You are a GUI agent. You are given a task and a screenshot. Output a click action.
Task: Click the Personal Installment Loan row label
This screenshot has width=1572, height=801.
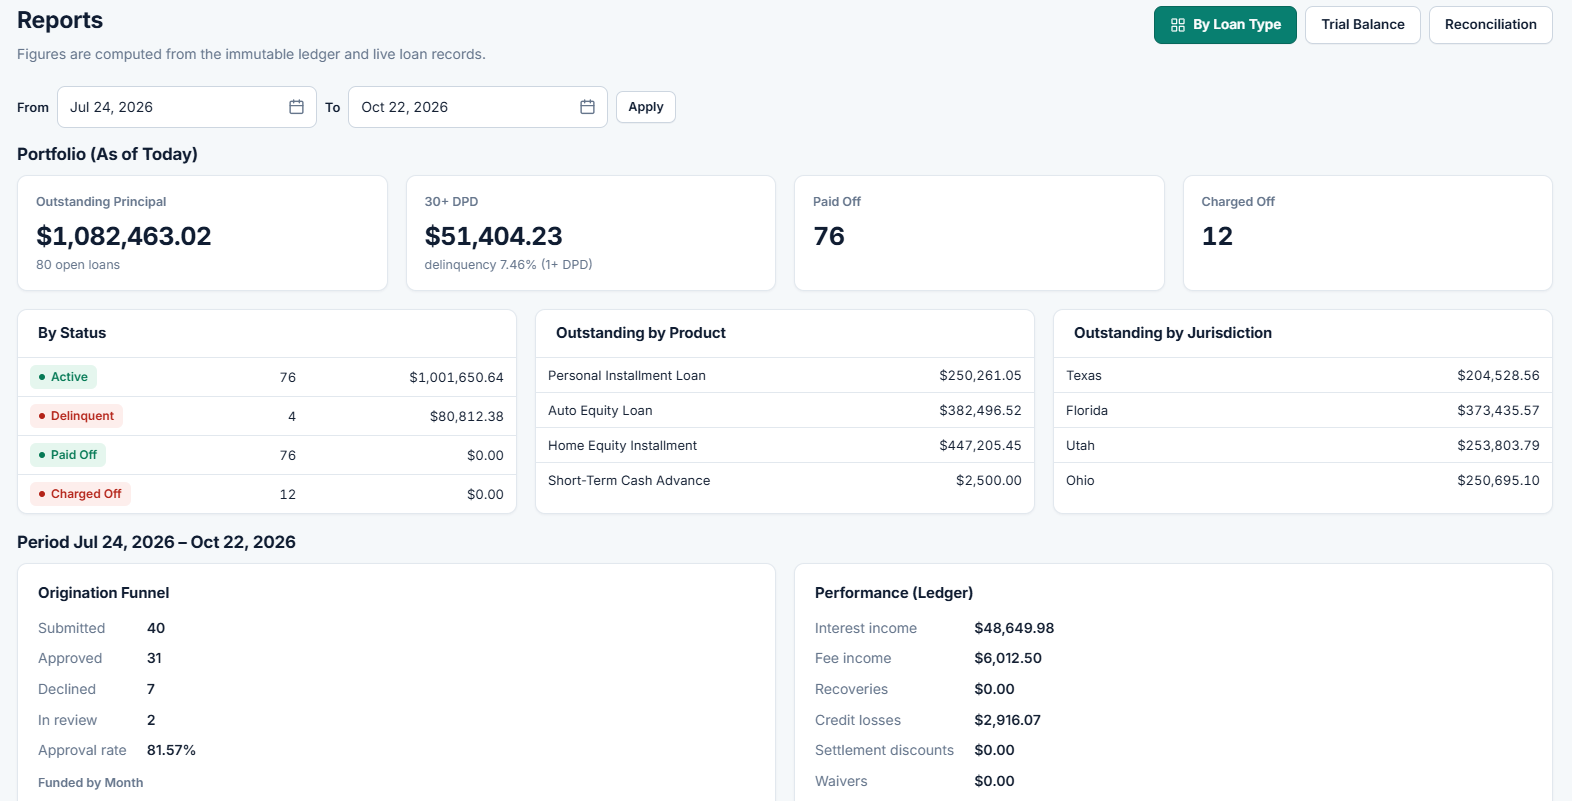click(627, 376)
